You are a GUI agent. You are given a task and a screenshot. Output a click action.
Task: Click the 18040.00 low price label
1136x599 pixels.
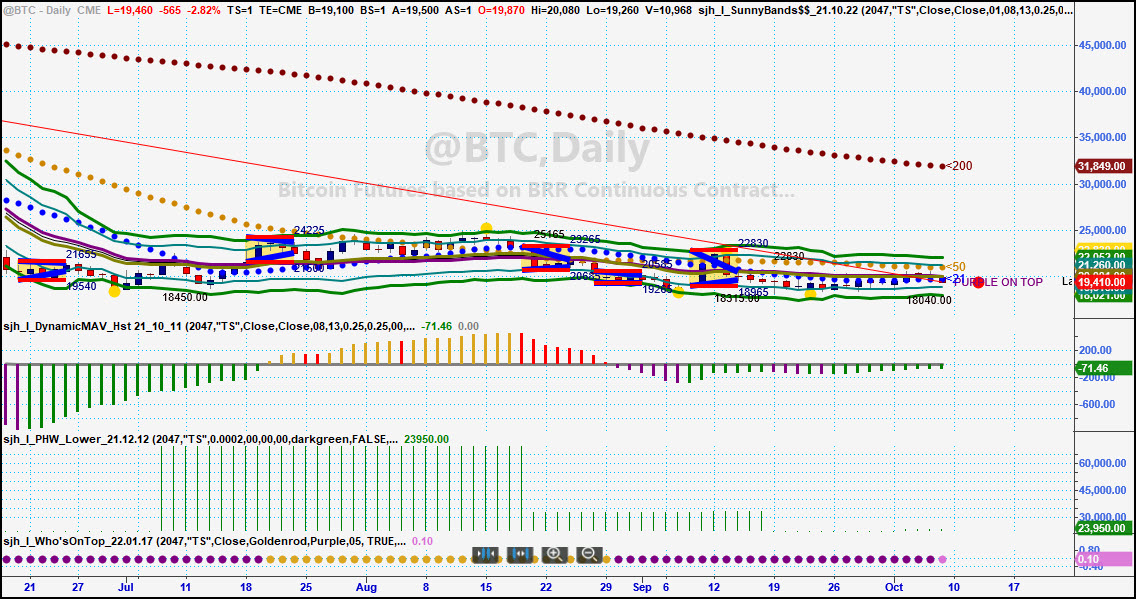click(x=930, y=300)
